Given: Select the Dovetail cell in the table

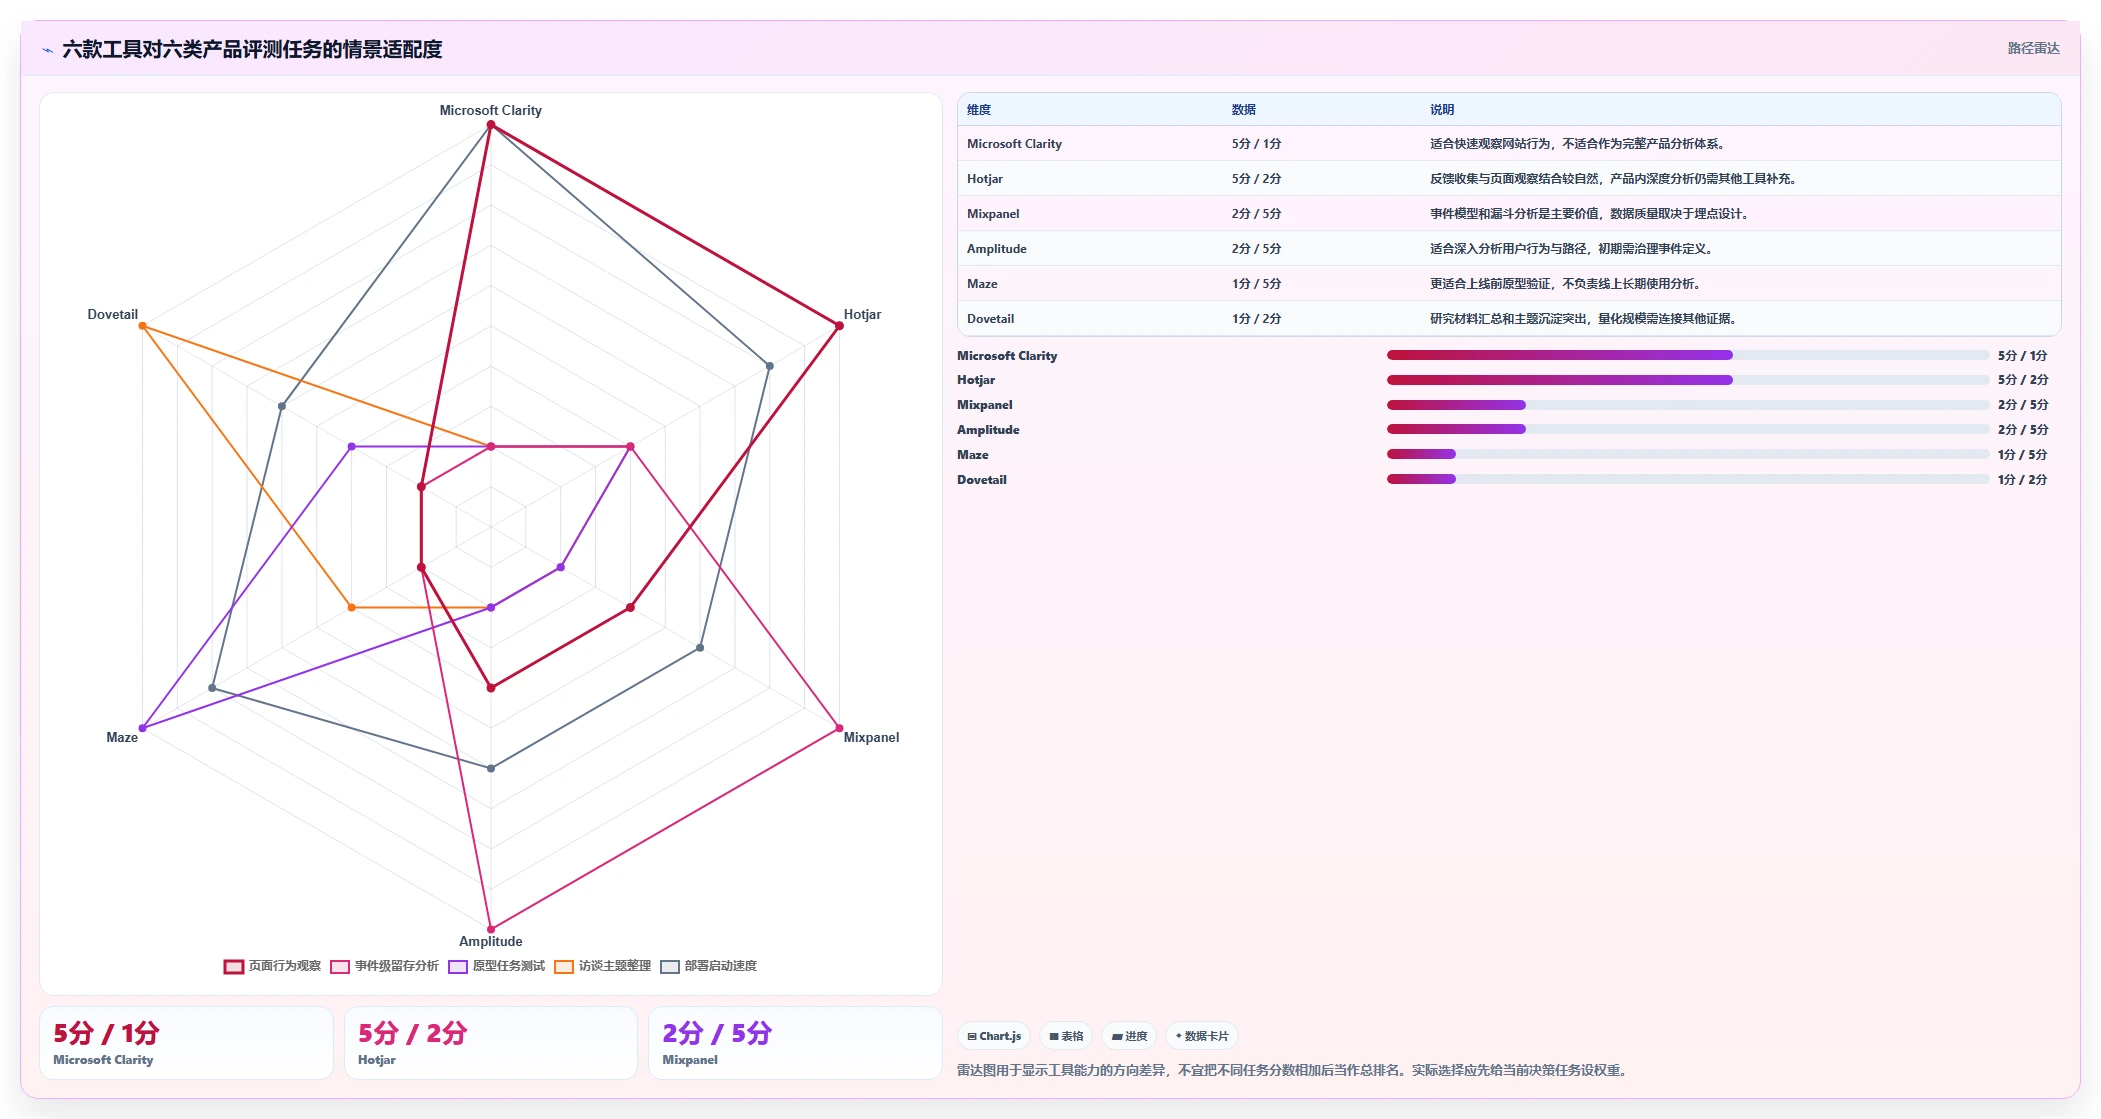Looking at the screenshot, I should (990, 319).
